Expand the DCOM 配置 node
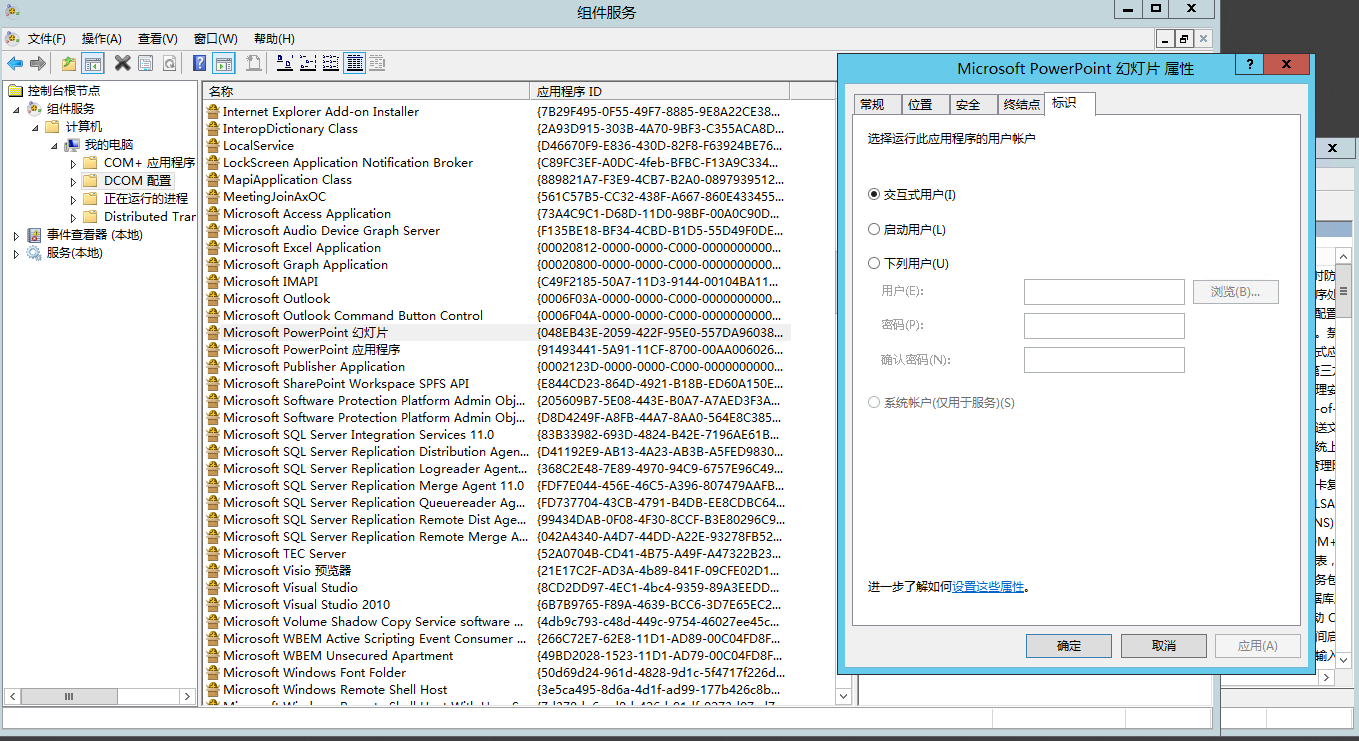 [73, 181]
